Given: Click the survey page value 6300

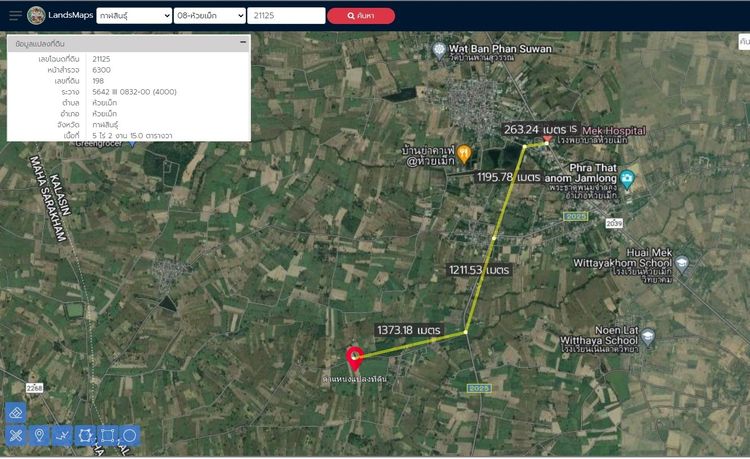Looking at the screenshot, I should [101, 70].
